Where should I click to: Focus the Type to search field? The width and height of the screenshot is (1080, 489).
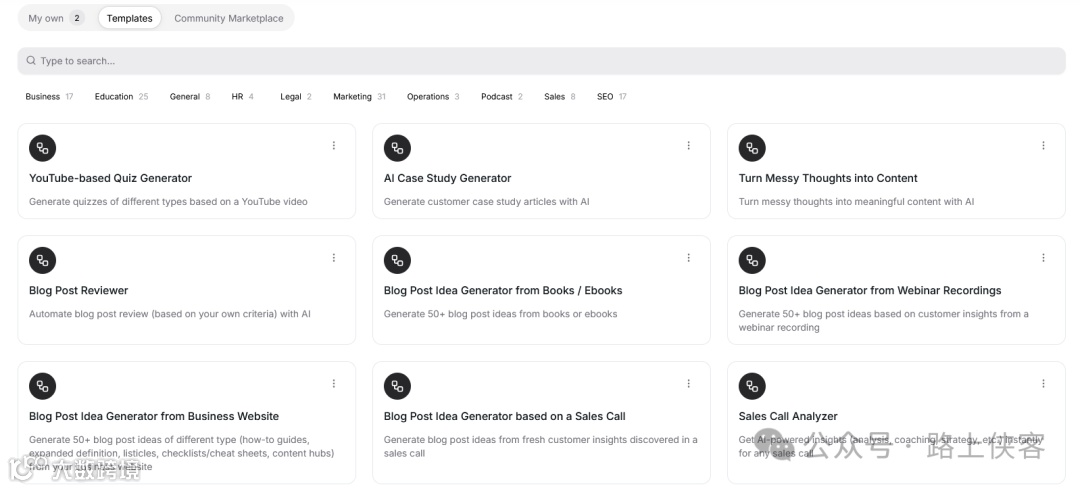pos(540,61)
